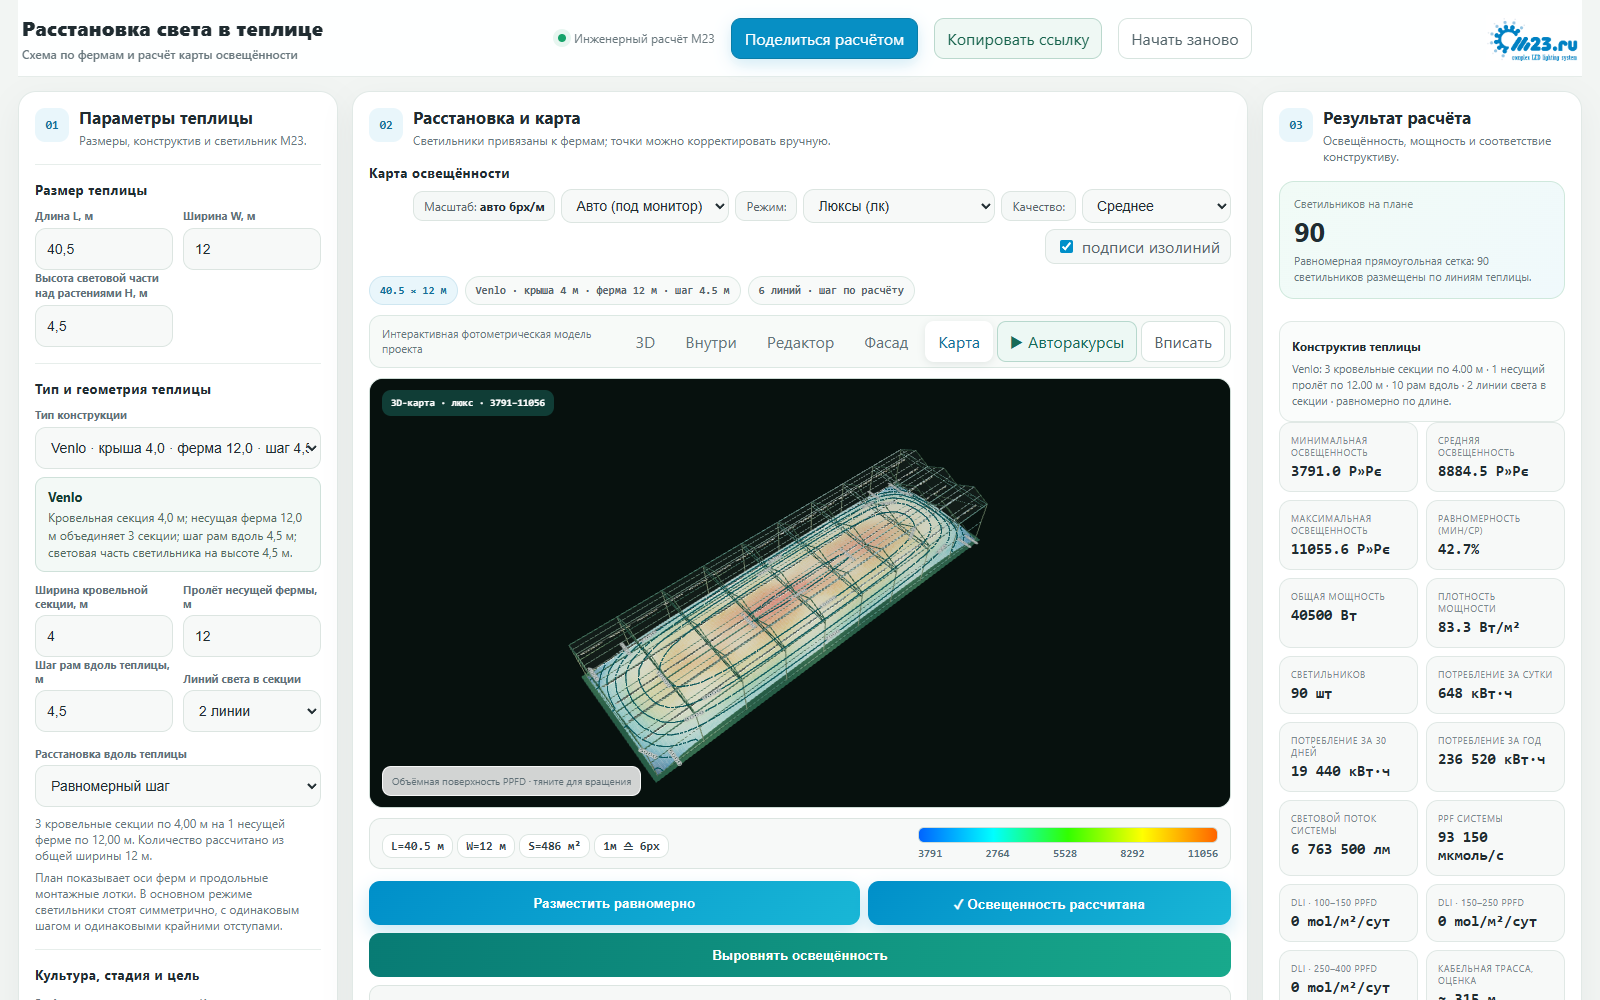Click the PPF системы 93 150 card
Viewport: 1600px width, 1000px height.
tap(1495, 838)
